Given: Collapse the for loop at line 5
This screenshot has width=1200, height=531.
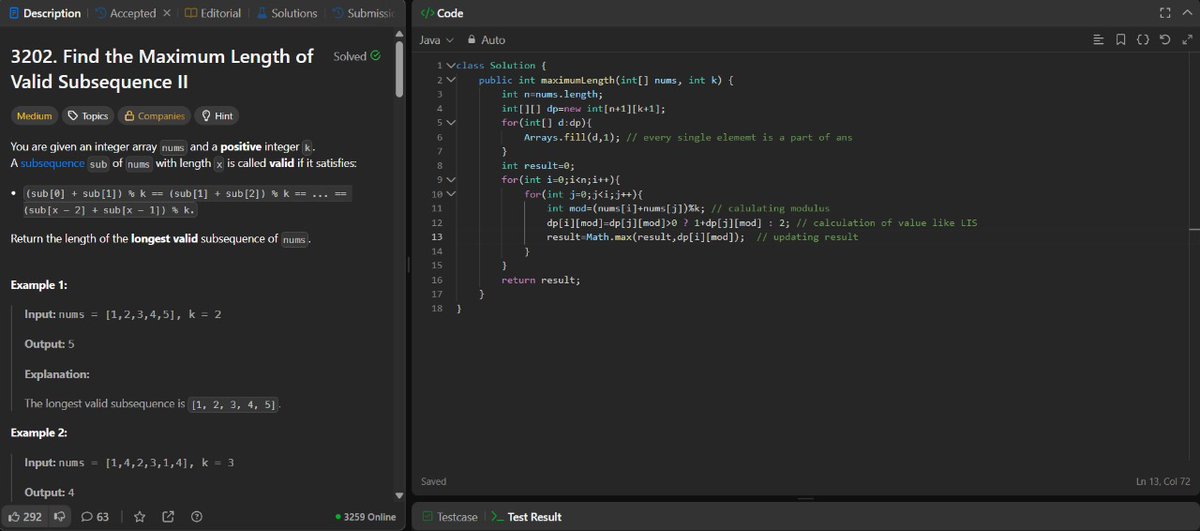Looking at the screenshot, I should click(451, 122).
